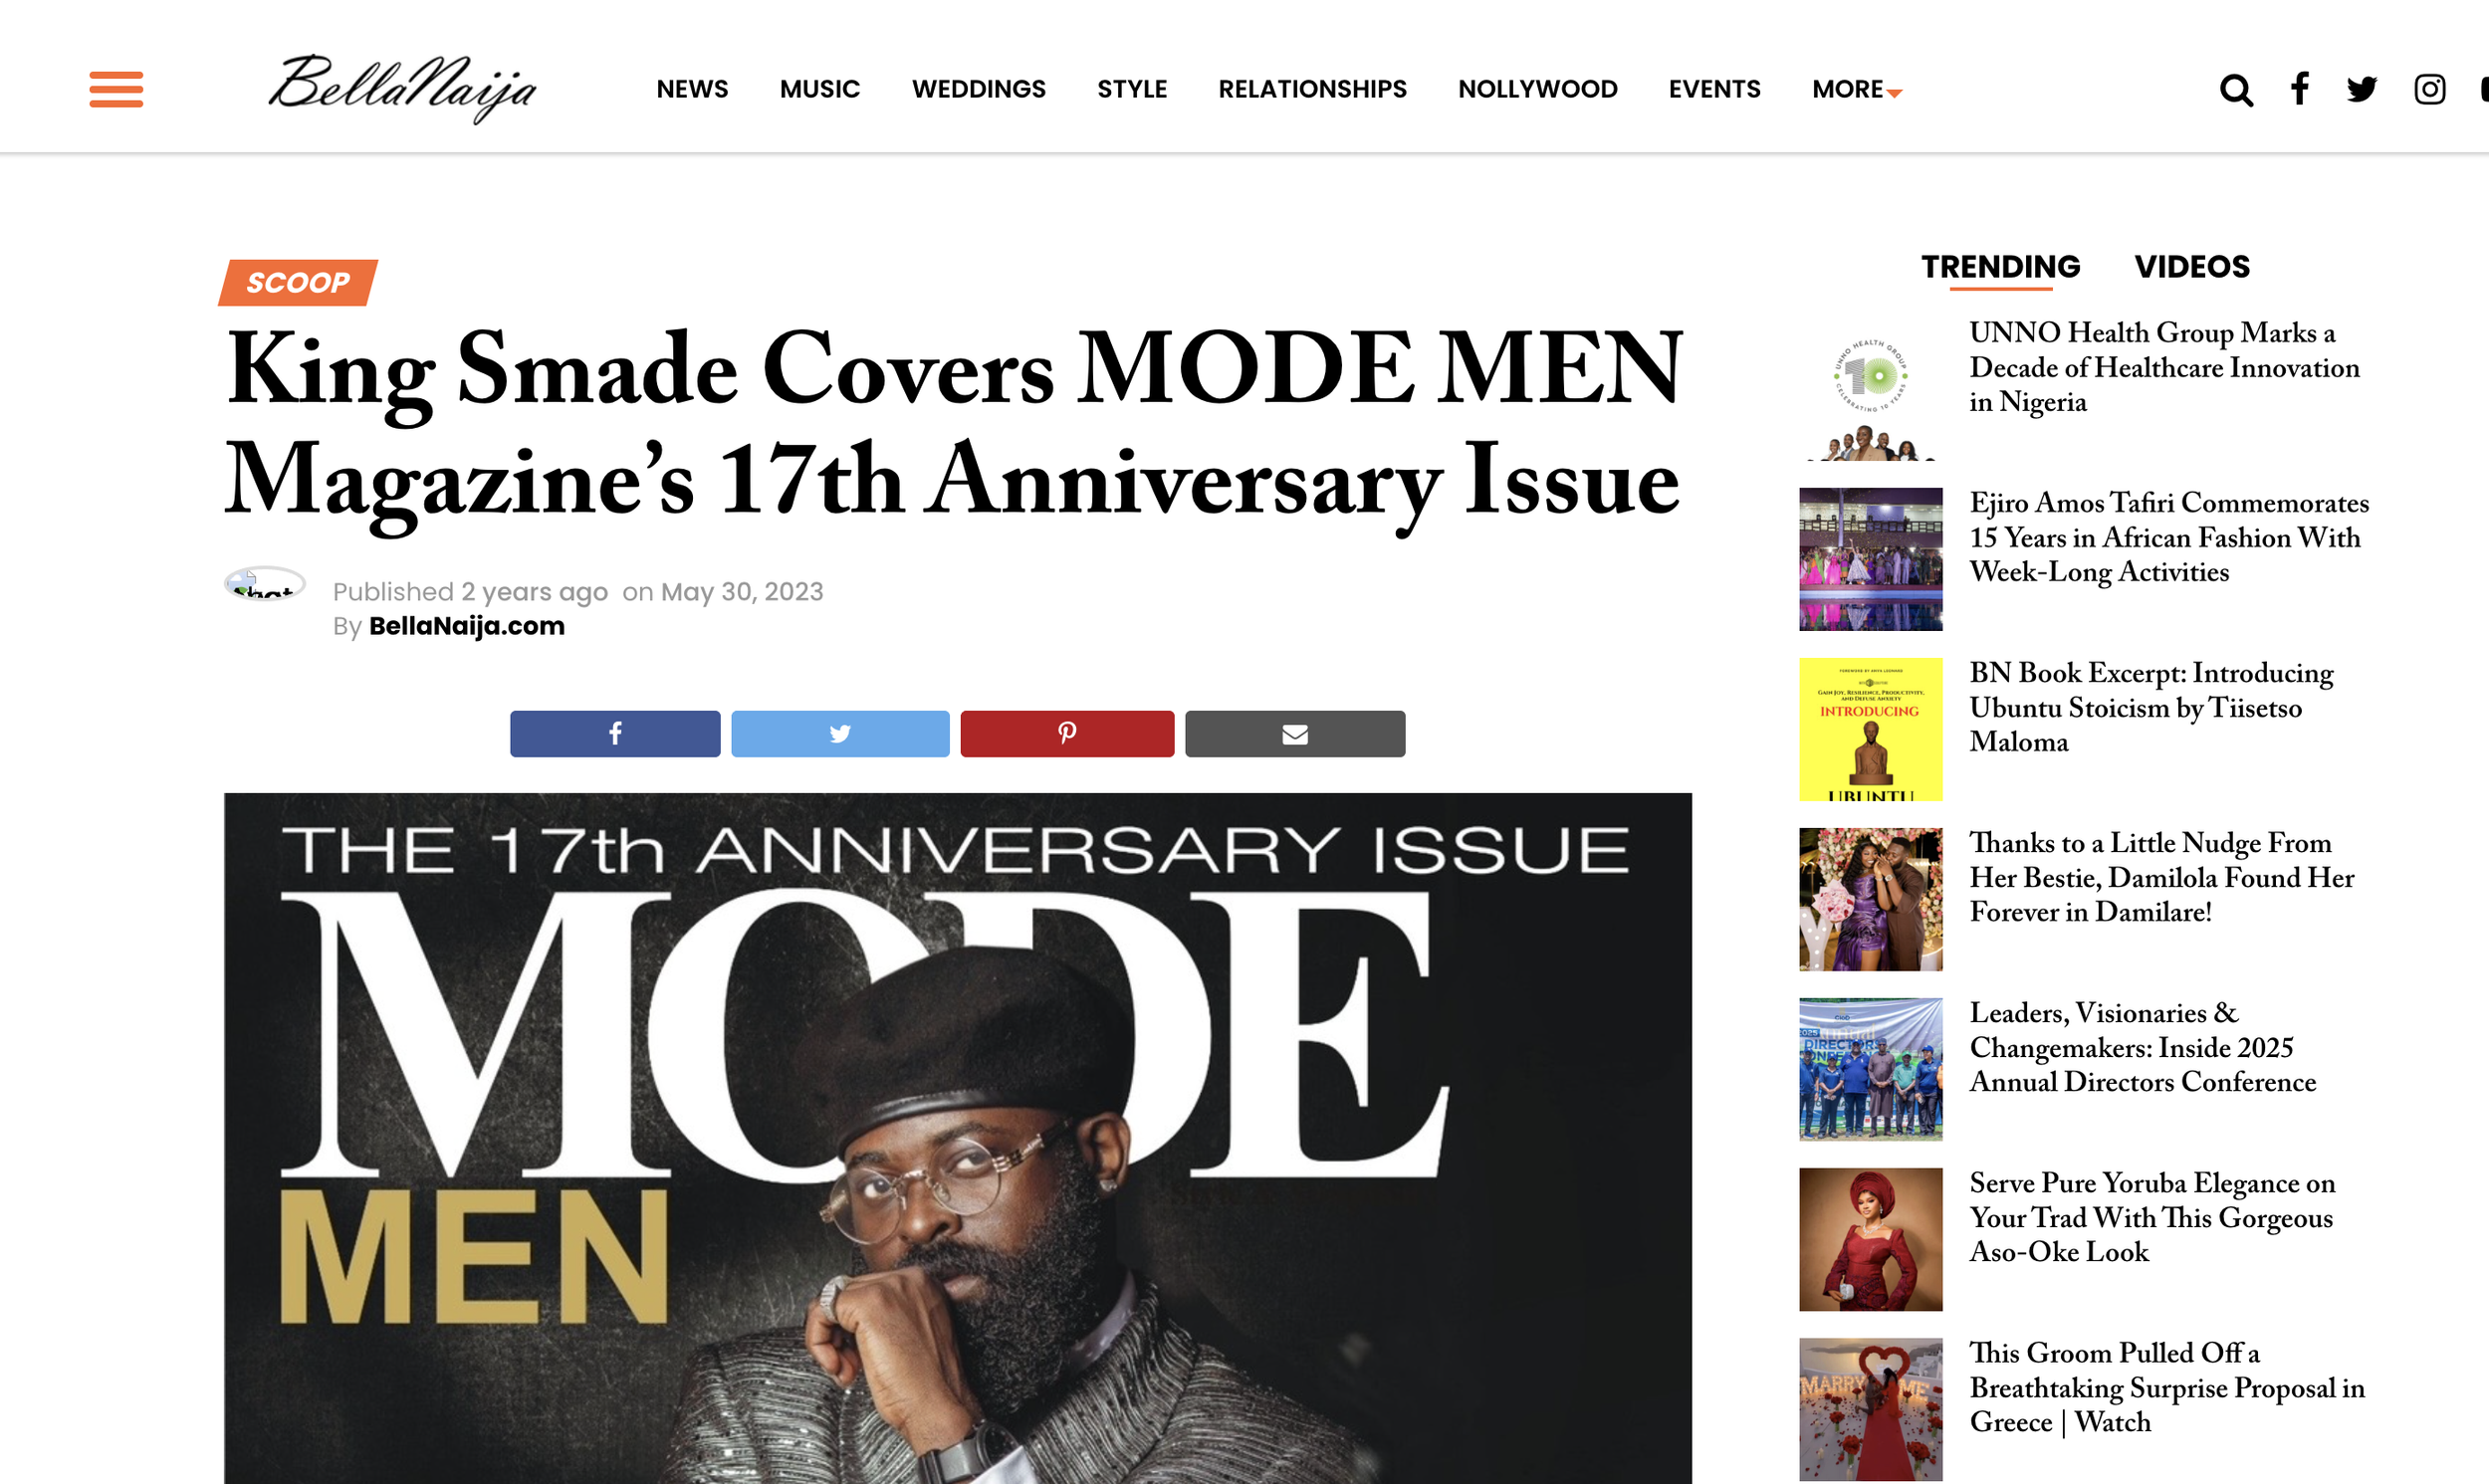
Task: Open the Instagram icon in header
Action: 2429,89
